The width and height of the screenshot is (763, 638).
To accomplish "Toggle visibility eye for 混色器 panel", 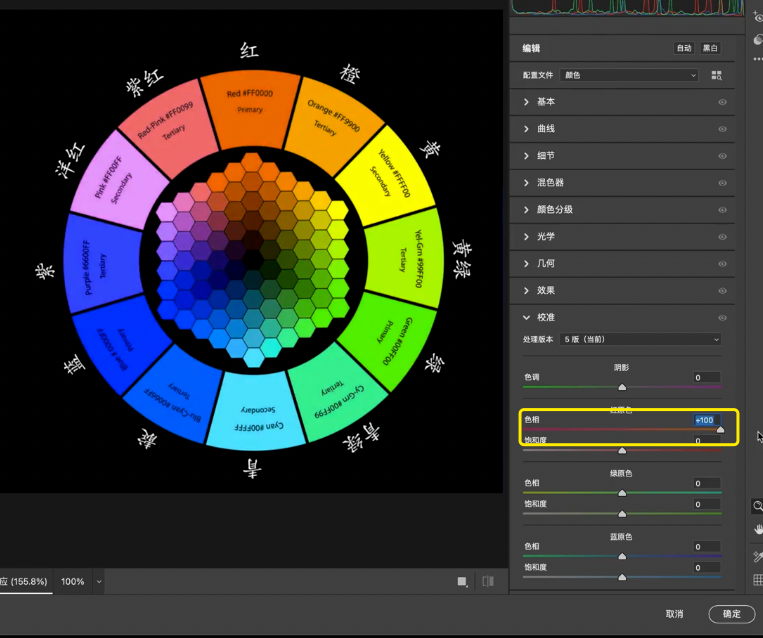I will click(721, 183).
